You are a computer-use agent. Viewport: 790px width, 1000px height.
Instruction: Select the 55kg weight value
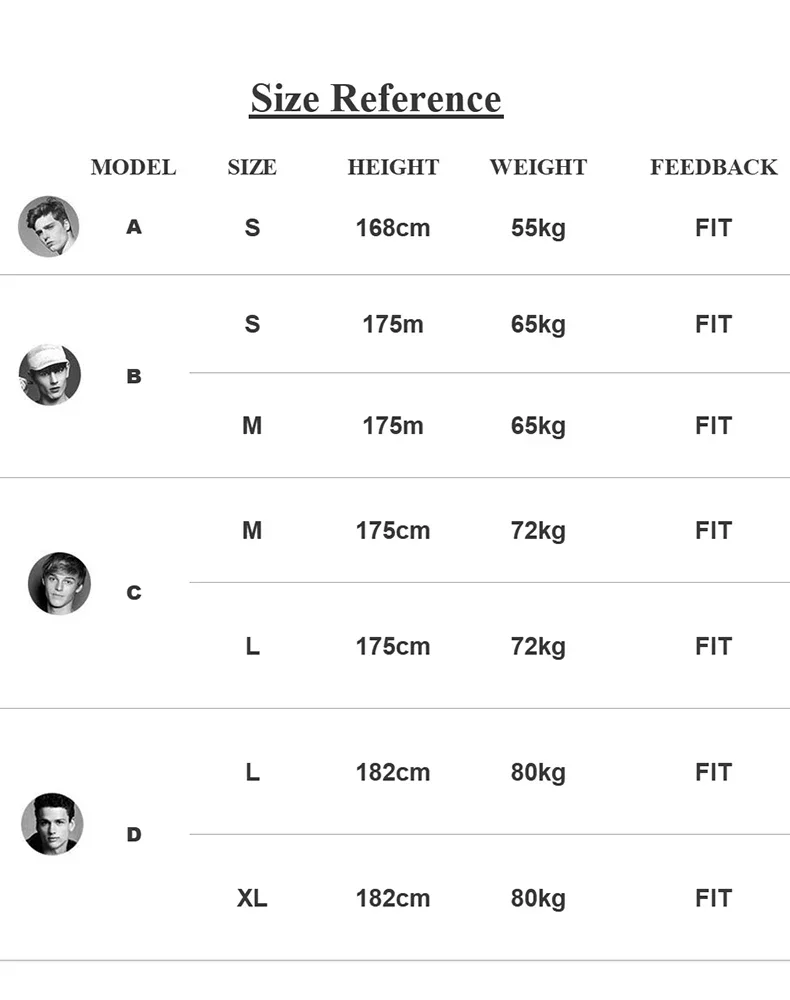click(x=538, y=228)
